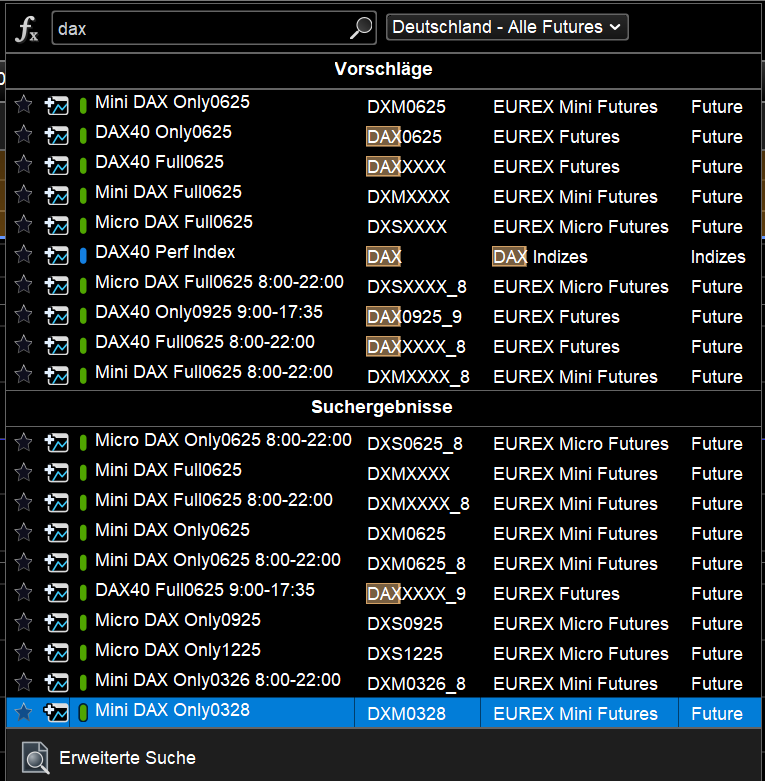Viewport: 765px width, 781px height.
Task: Choose Micro DAX Full0625 8:00-22:00
Action: tap(219, 282)
